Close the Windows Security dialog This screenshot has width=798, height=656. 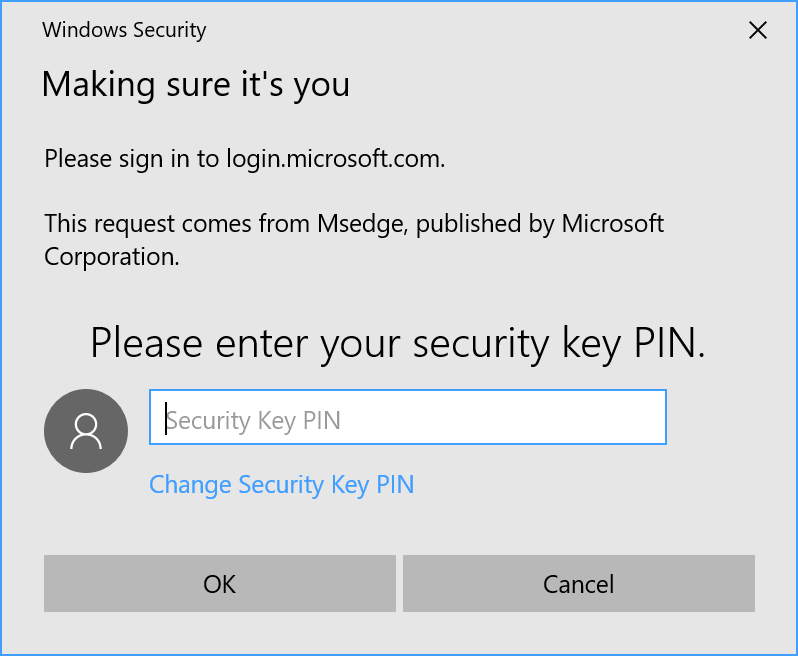(758, 30)
